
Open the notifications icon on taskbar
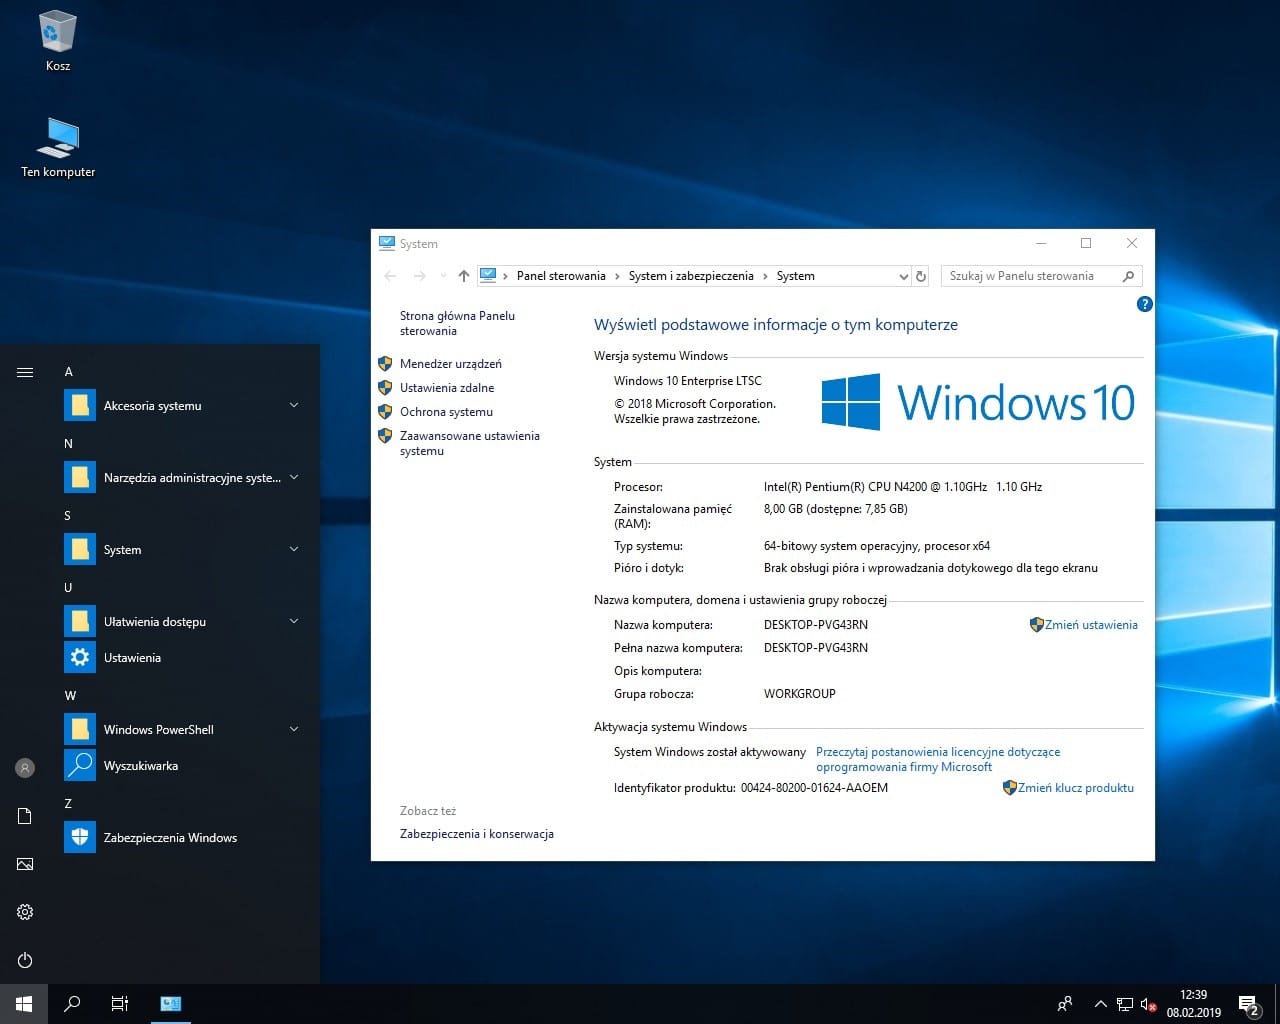[x=1248, y=1003]
